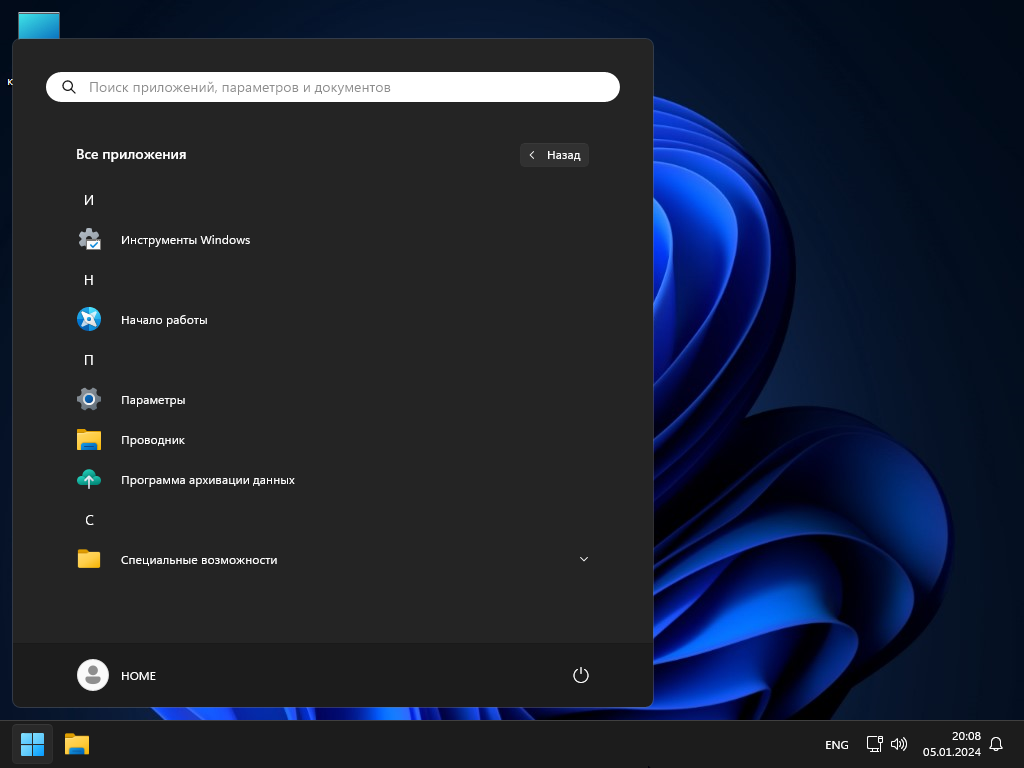Image resolution: width=1024 pixels, height=768 pixels.
Task: Open the notifications bell
Action: click(995, 744)
